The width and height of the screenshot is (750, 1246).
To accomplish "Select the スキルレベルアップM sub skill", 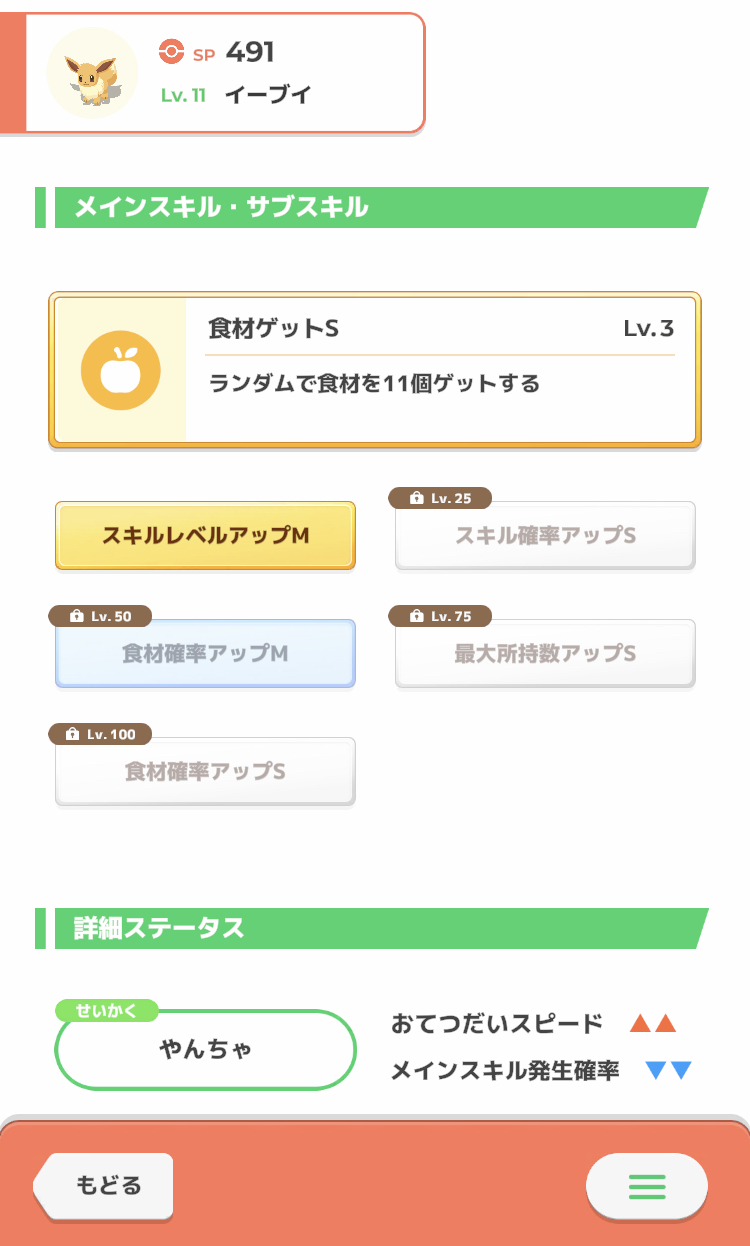I will coord(205,536).
